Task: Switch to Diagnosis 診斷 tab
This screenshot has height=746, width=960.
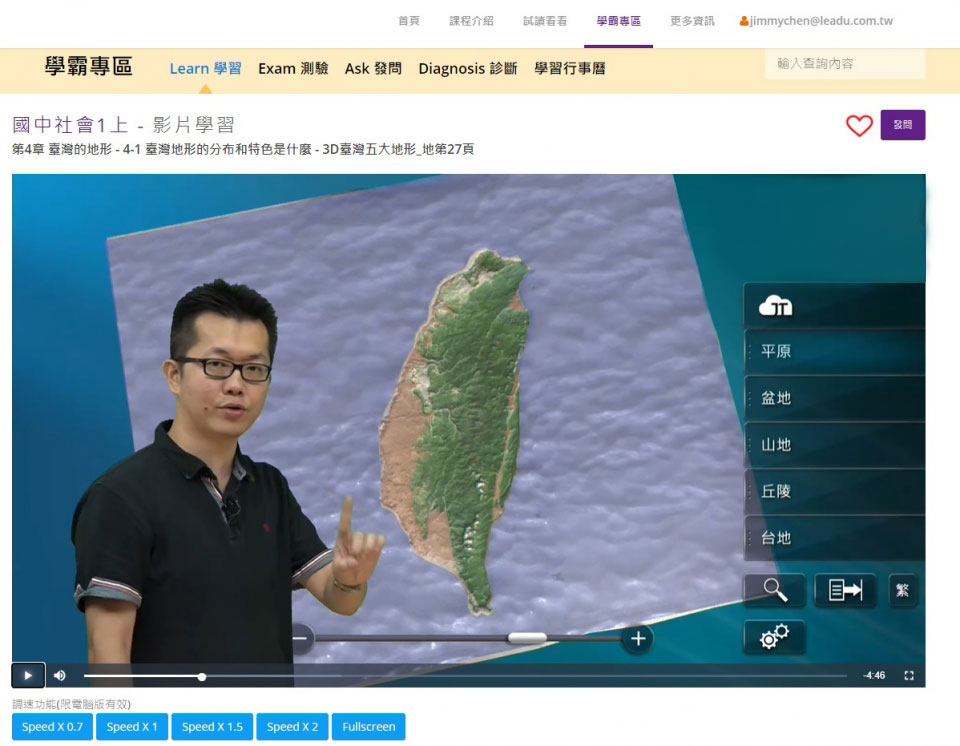Action: coord(467,69)
